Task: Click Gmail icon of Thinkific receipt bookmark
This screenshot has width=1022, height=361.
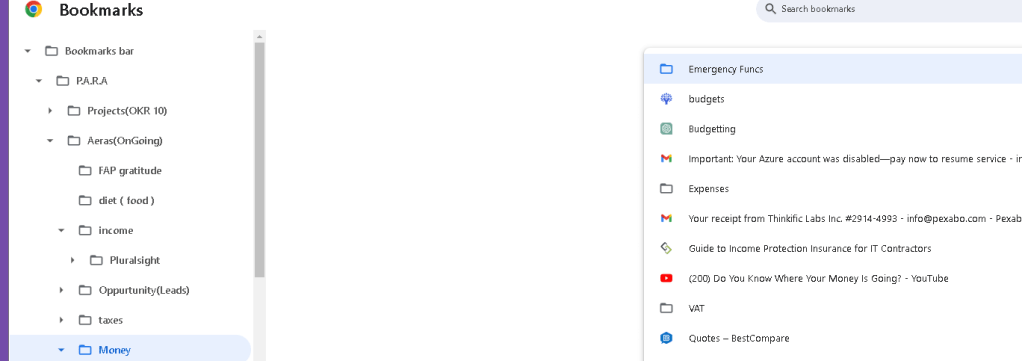Action: (665, 218)
